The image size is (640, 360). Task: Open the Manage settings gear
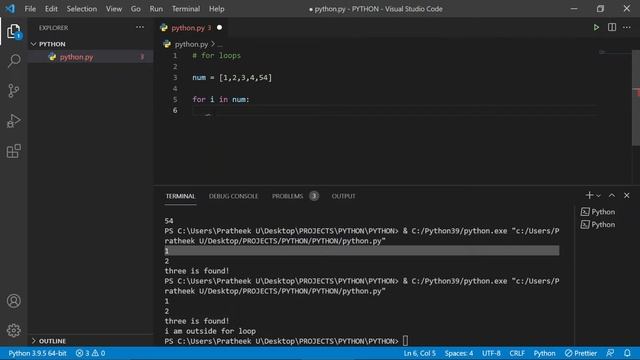coord(13,330)
